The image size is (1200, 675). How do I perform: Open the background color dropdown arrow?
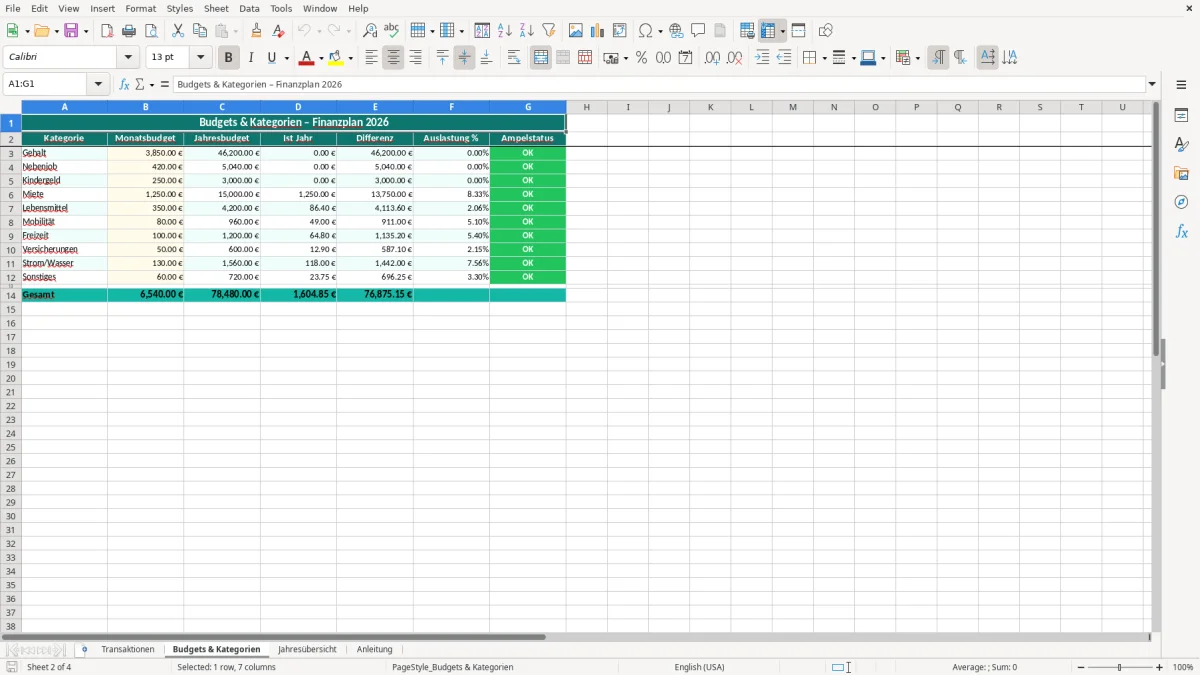pos(351,58)
